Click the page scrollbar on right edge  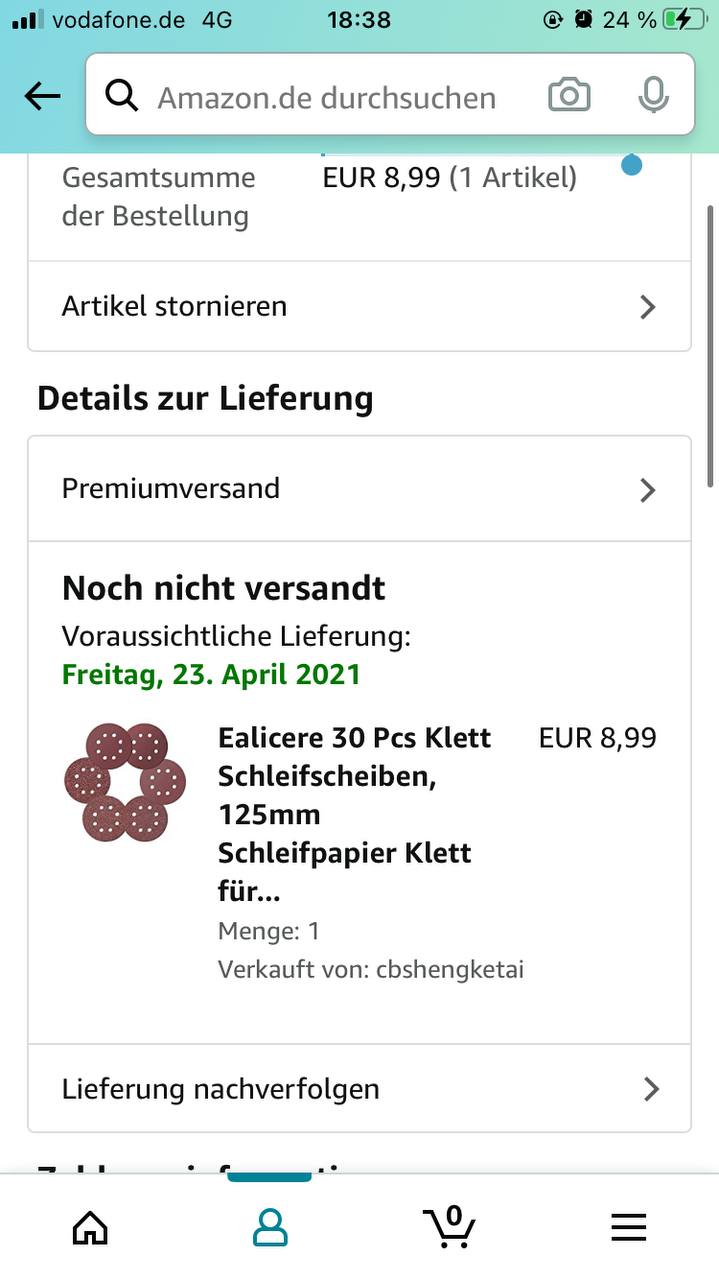click(711, 330)
